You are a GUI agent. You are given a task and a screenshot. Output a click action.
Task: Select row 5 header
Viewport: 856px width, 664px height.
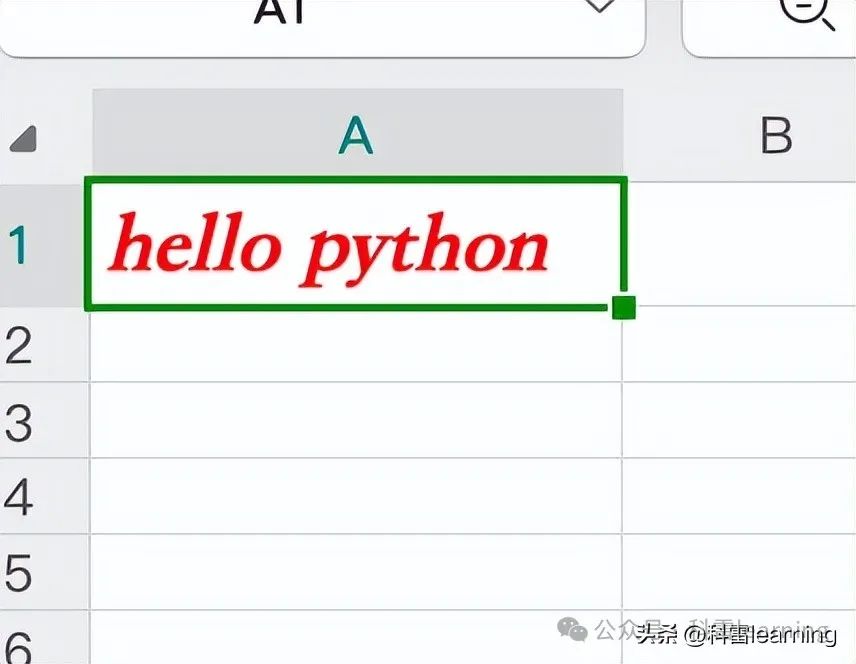[20, 574]
